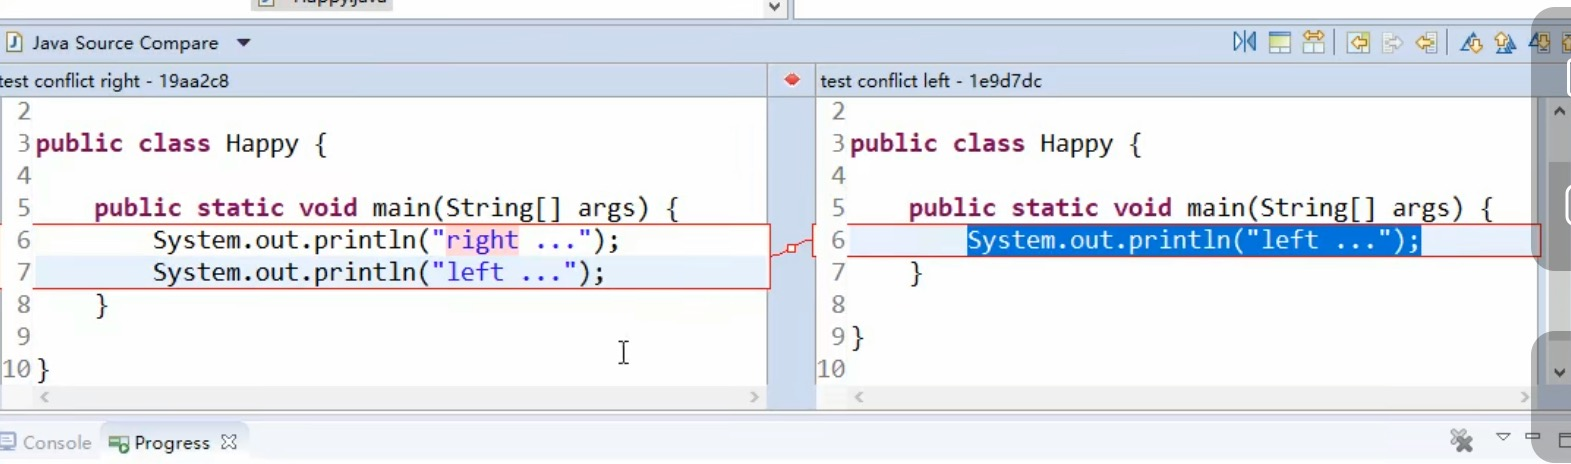
Task: Click the closing brace on left line 8
Action: point(101,304)
